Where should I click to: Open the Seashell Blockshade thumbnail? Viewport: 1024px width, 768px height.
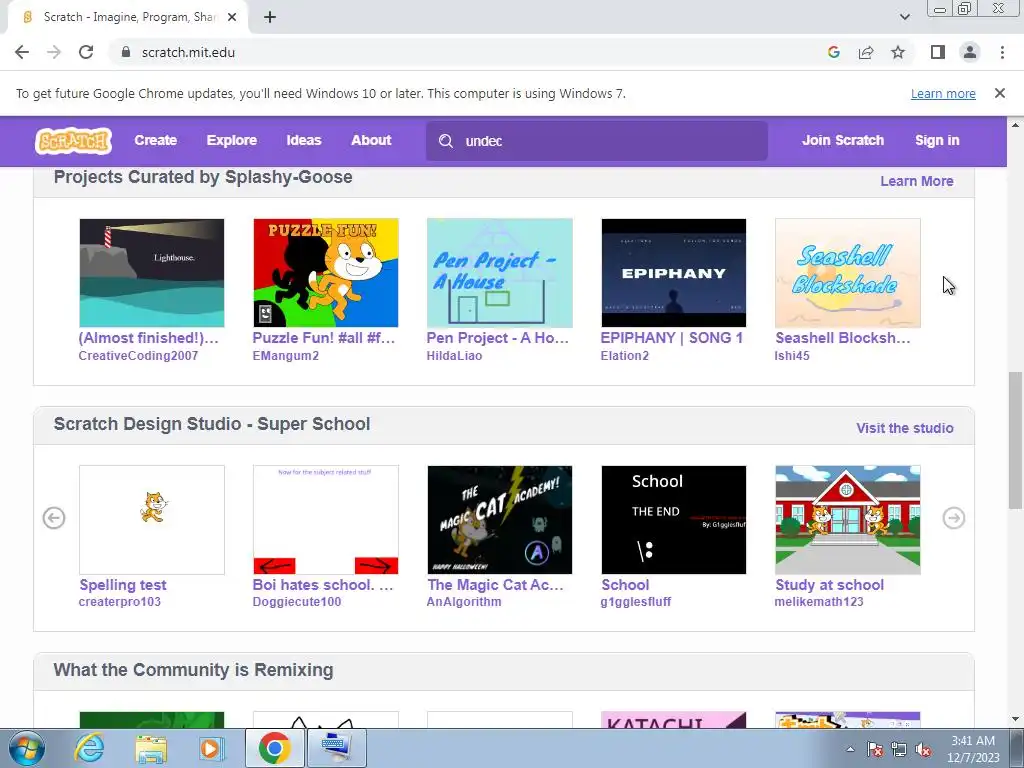848,273
